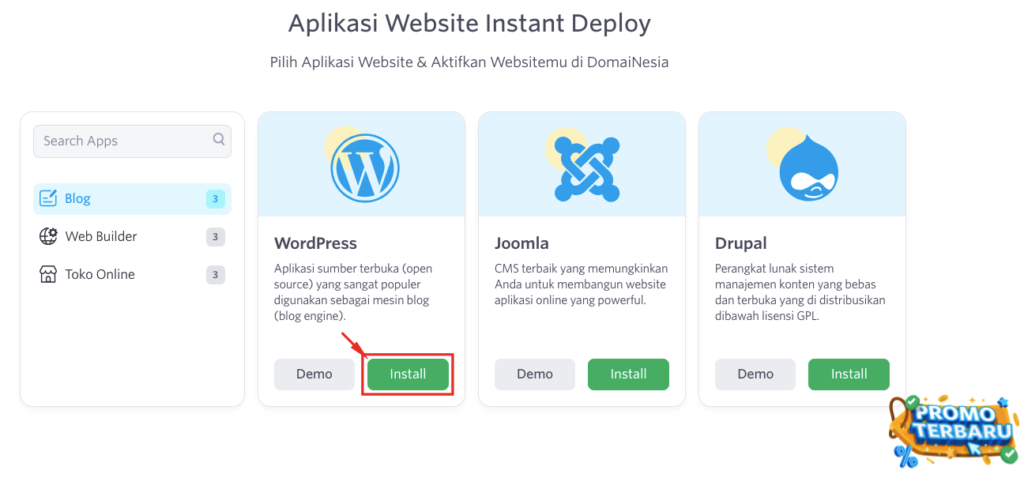The image size is (1024, 478).
Task: Focus the Search Apps field
Action: [132, 141]
